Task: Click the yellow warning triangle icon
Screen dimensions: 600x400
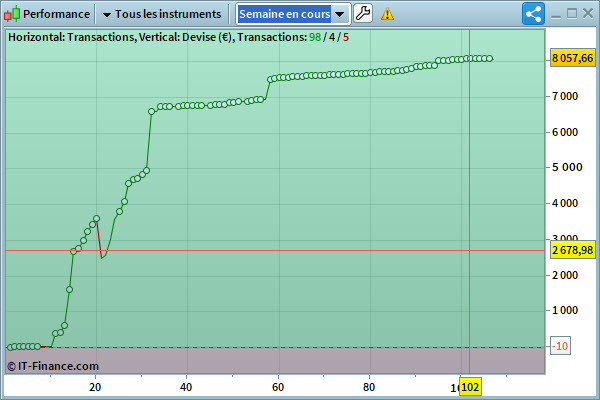Action: tap(387, 14)
